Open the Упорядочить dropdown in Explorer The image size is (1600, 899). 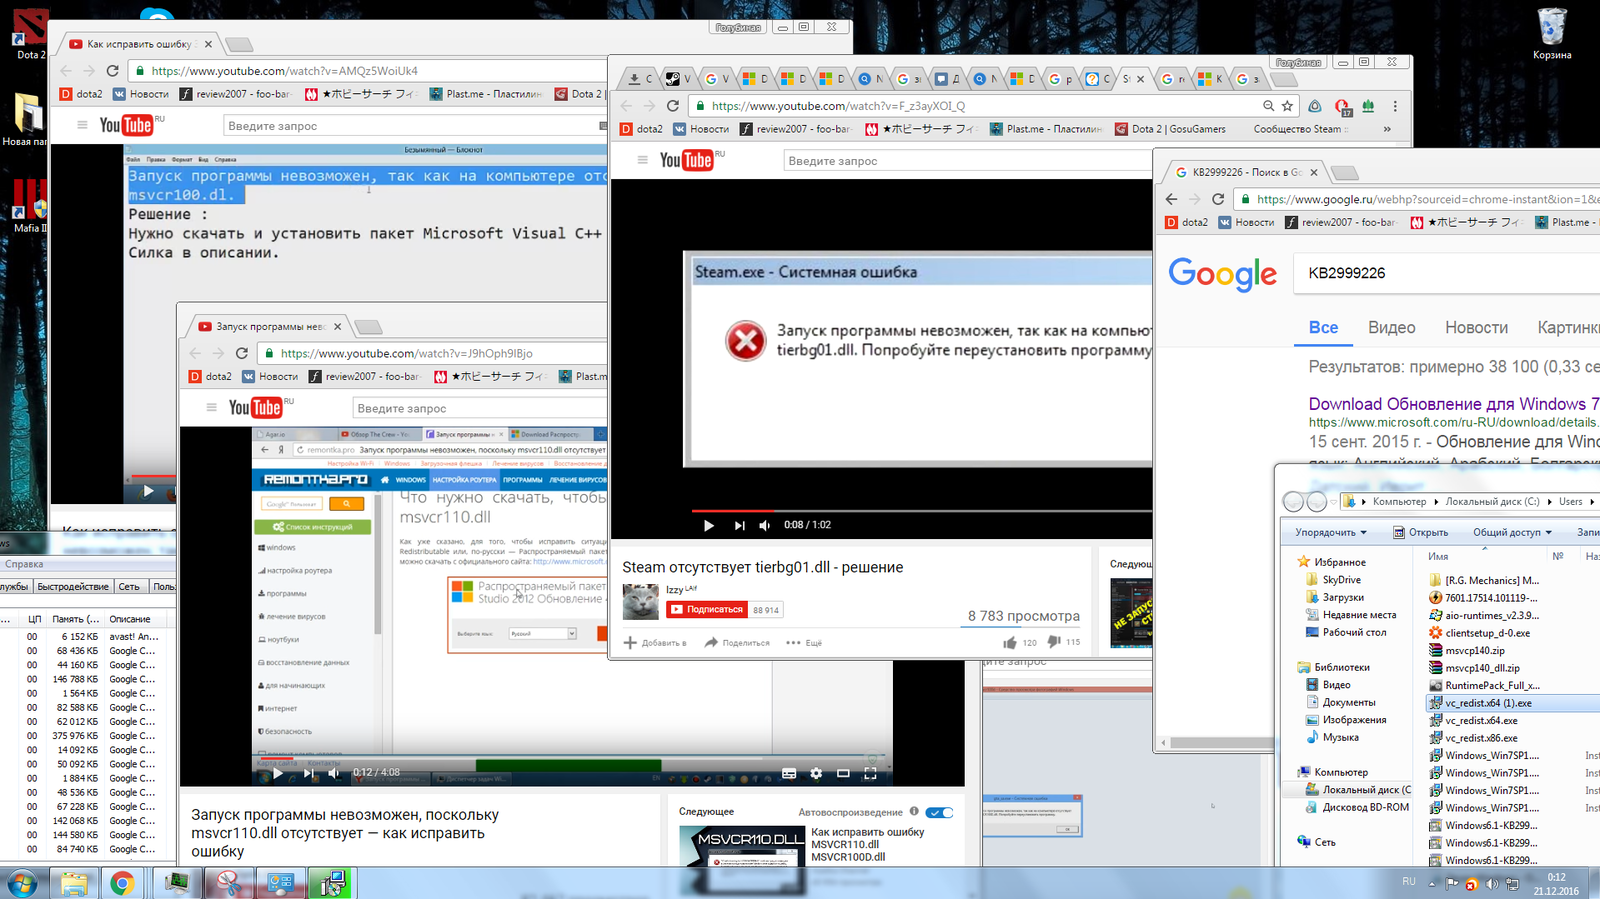pyautogui.click(x=1331, y=532)
